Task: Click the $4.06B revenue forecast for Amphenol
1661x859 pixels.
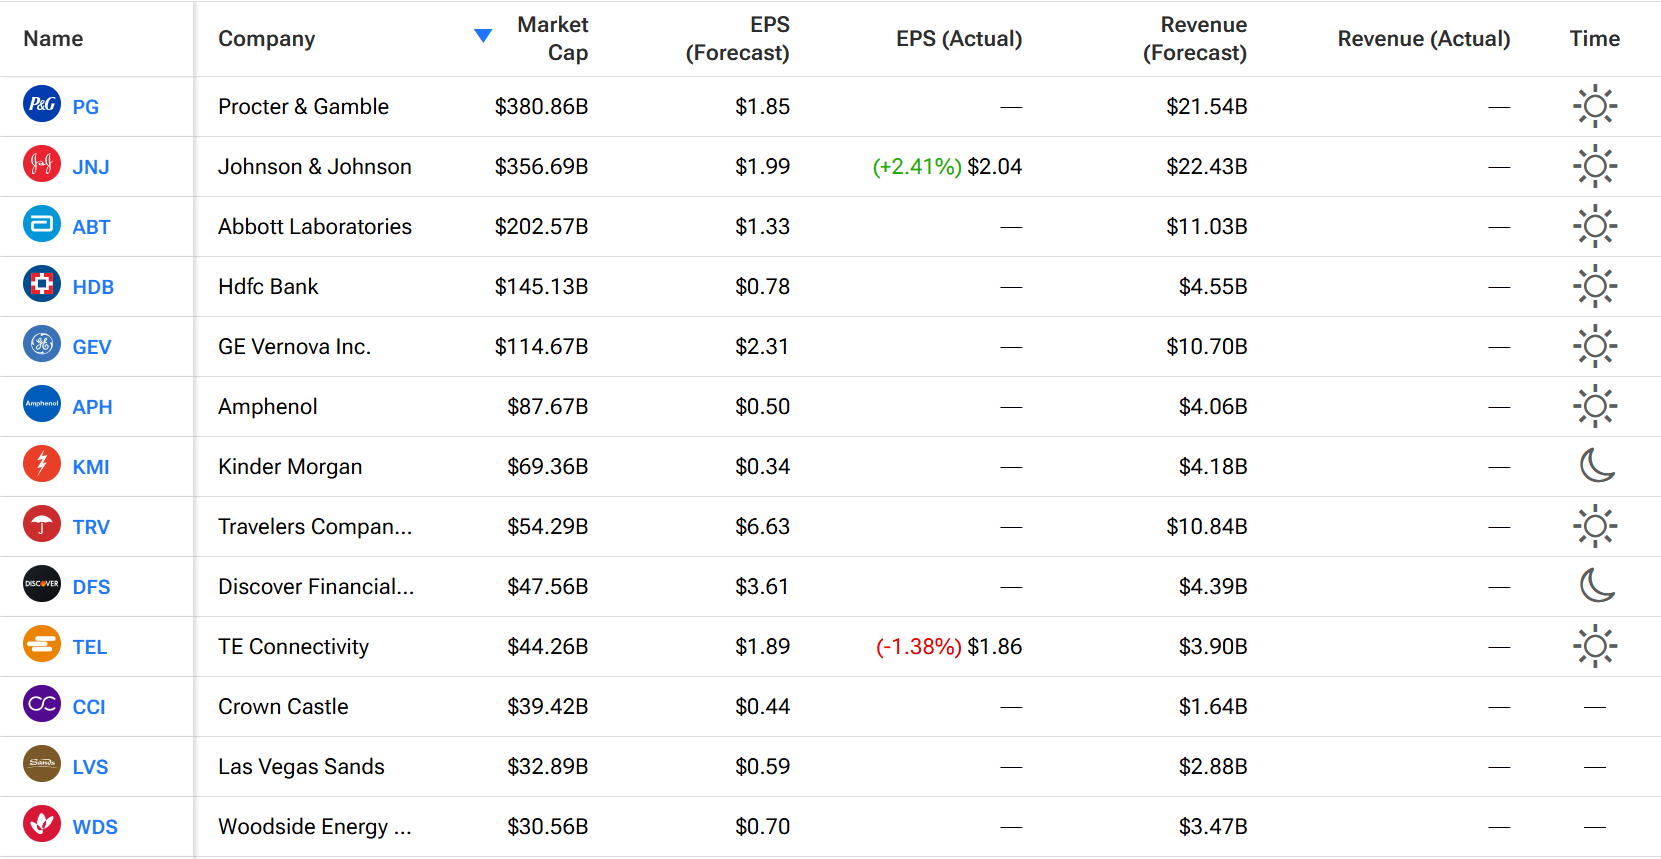Action: tap(1213, 406)
